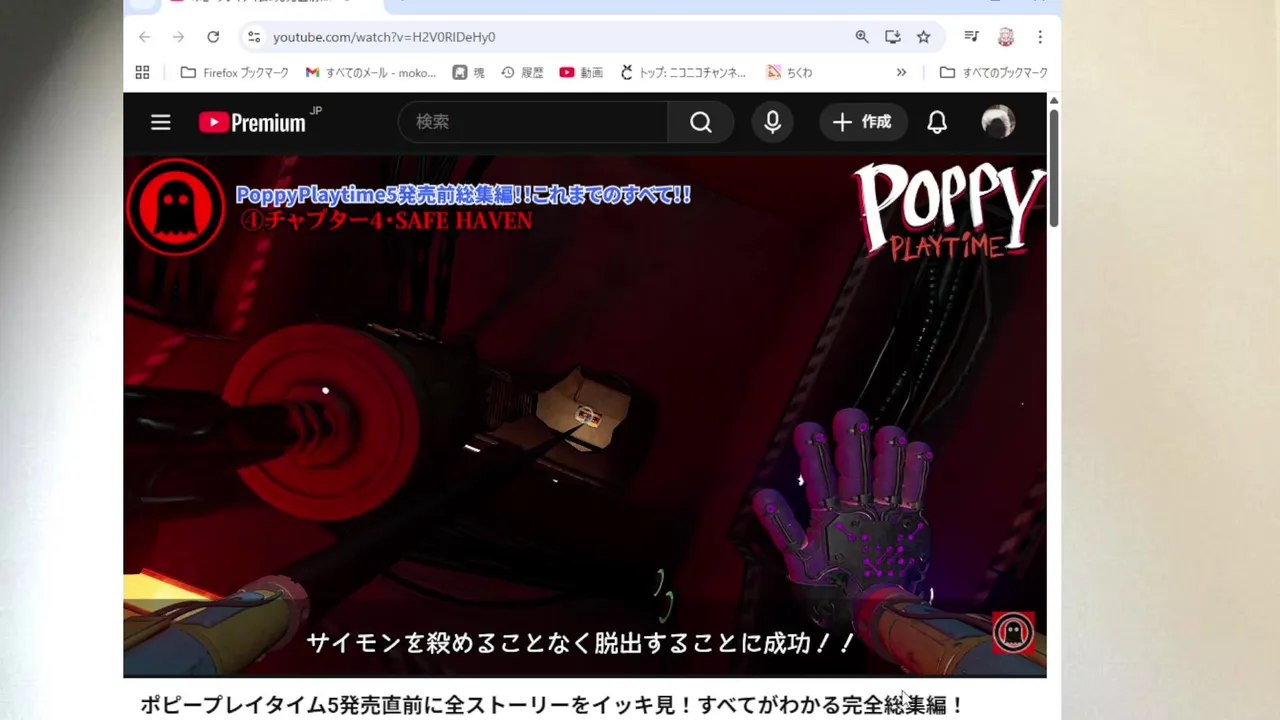Open the YouTube hamburger guide menu
This screenshot has width=1280, height=720.
tap(161, 122)
